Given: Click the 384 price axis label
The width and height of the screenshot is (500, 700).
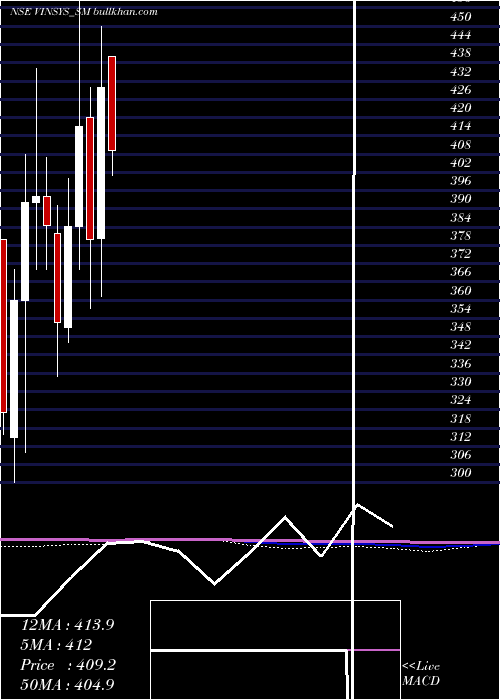Looking at the screenshot, I should [461, 217].
